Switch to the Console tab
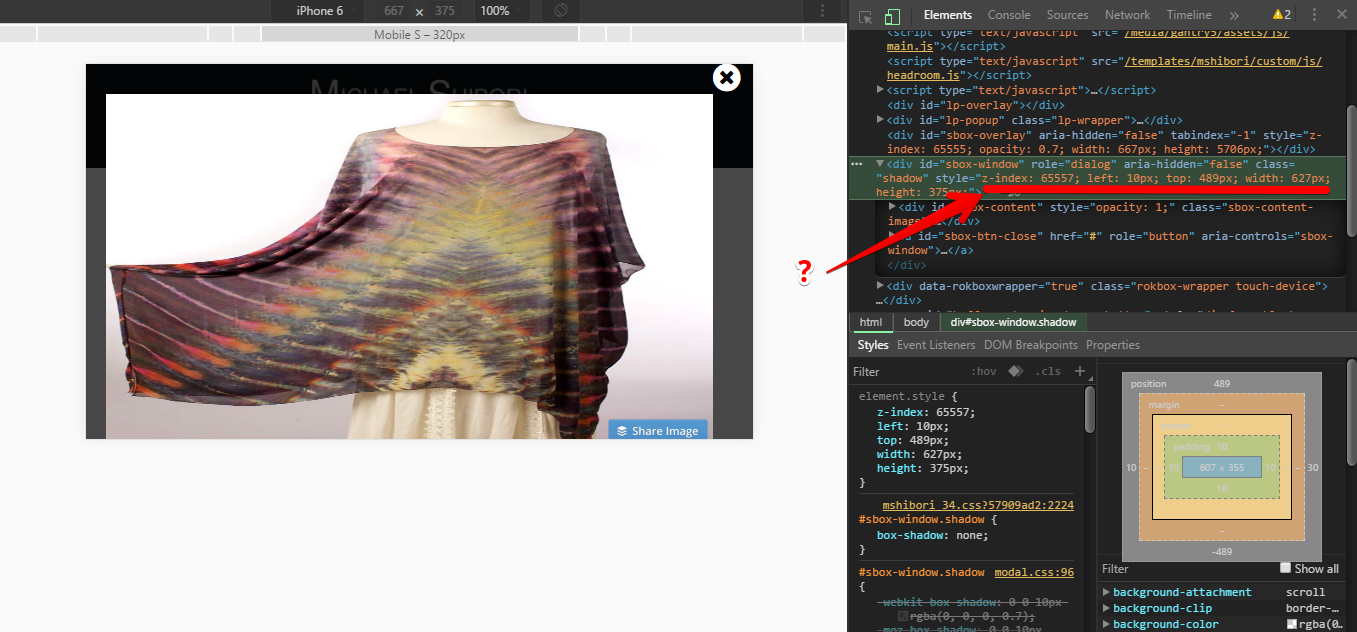 click(x=1009, y=15)
